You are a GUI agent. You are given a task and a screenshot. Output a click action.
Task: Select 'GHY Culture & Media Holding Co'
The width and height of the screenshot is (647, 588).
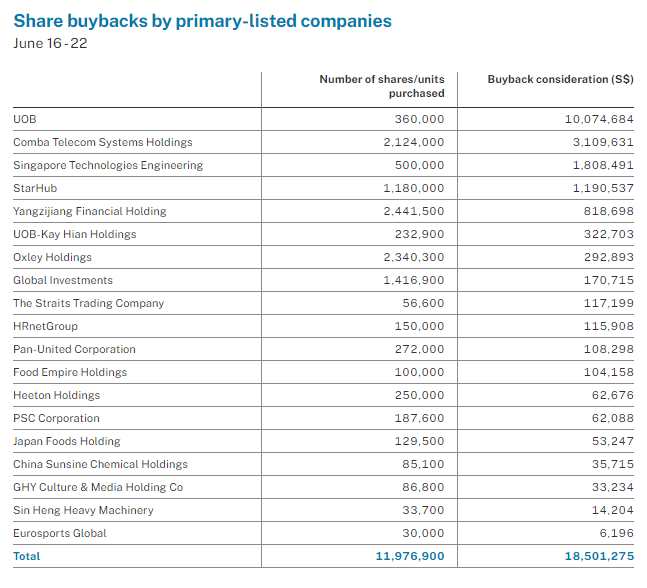coord(98,487)
